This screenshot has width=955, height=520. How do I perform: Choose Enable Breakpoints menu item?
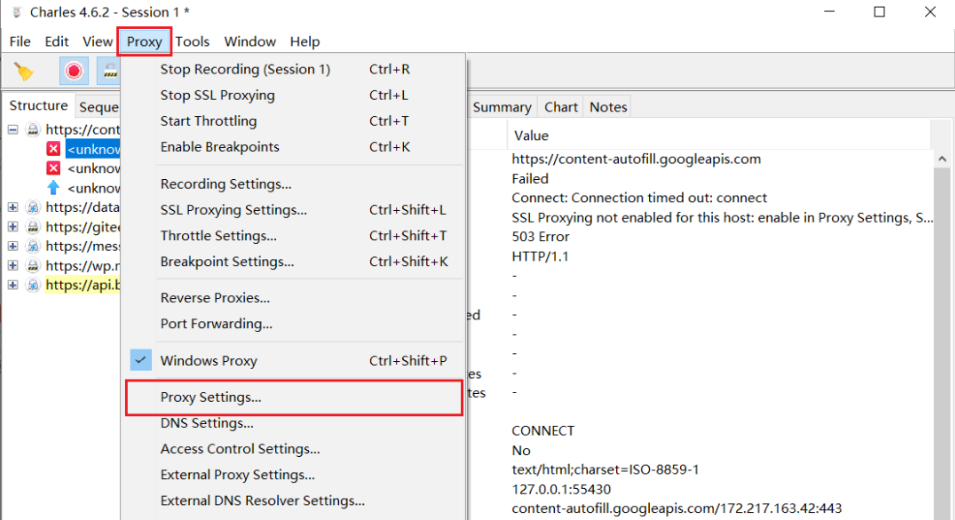click(293, 147)
